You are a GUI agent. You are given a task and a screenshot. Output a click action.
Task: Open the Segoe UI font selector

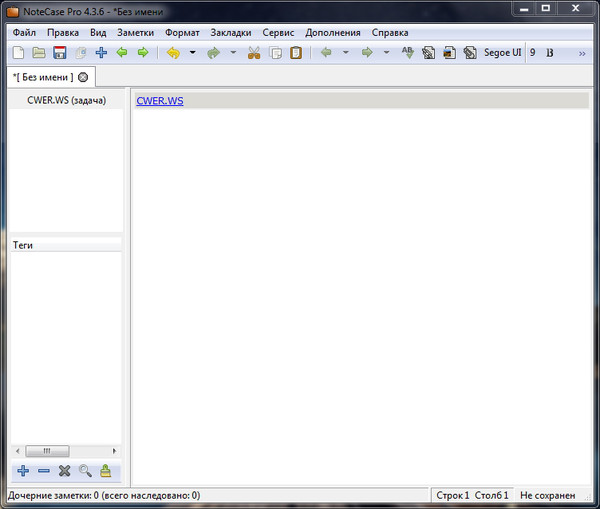click(x=502, y=53)
